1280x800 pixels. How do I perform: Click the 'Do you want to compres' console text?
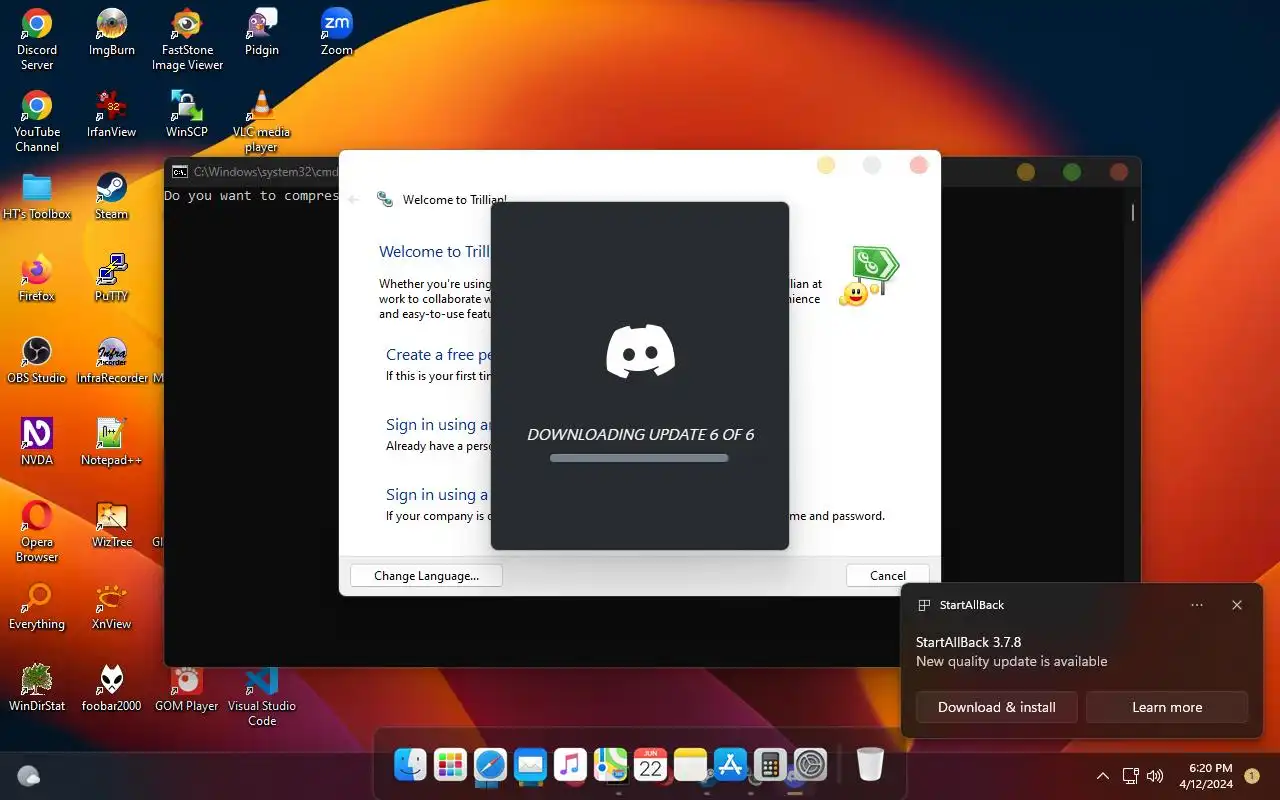coord(251,196)
